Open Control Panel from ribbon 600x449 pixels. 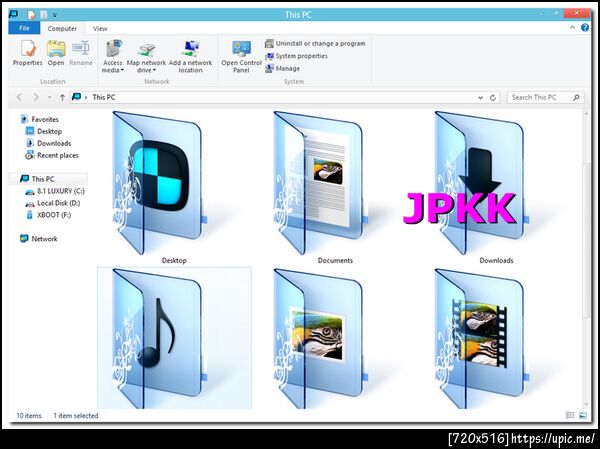click(241, 57)
